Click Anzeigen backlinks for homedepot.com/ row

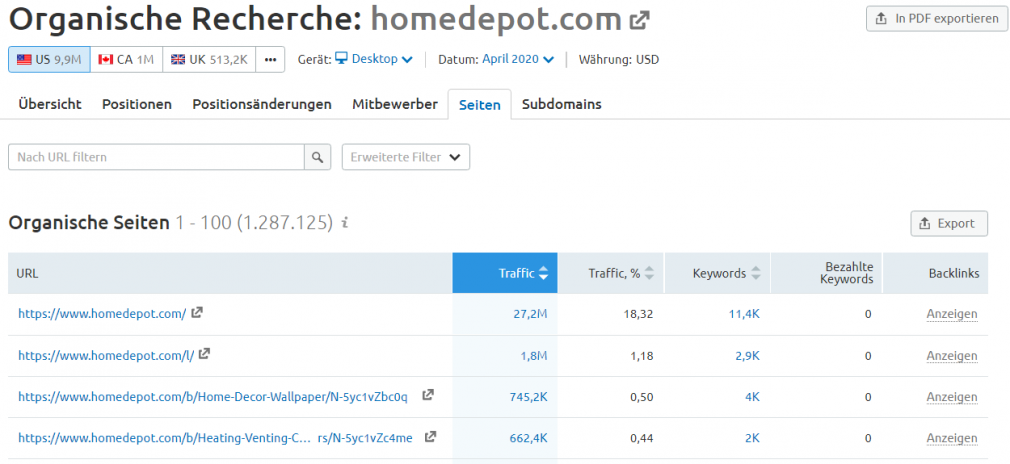point(952,314)
